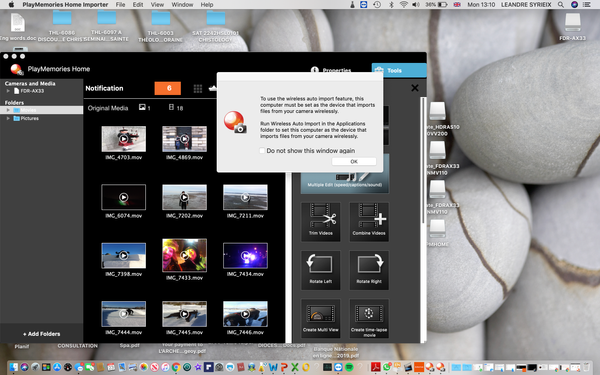The width and height of the screenshot is (600, 375).
Task: Select thumbnail IMG_7211.mov
Action: click(x=245, y=197)
